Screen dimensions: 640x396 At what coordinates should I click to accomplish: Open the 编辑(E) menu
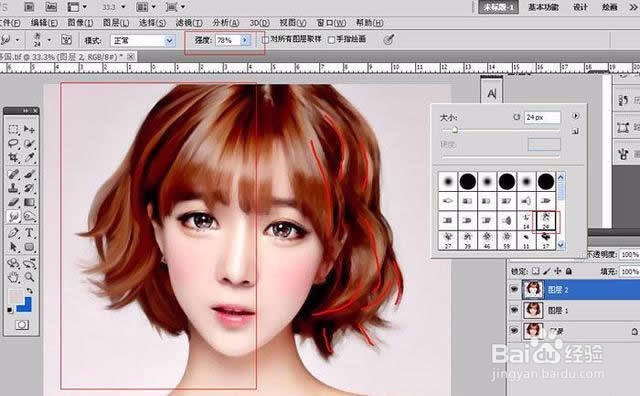(x=44, y=23)
